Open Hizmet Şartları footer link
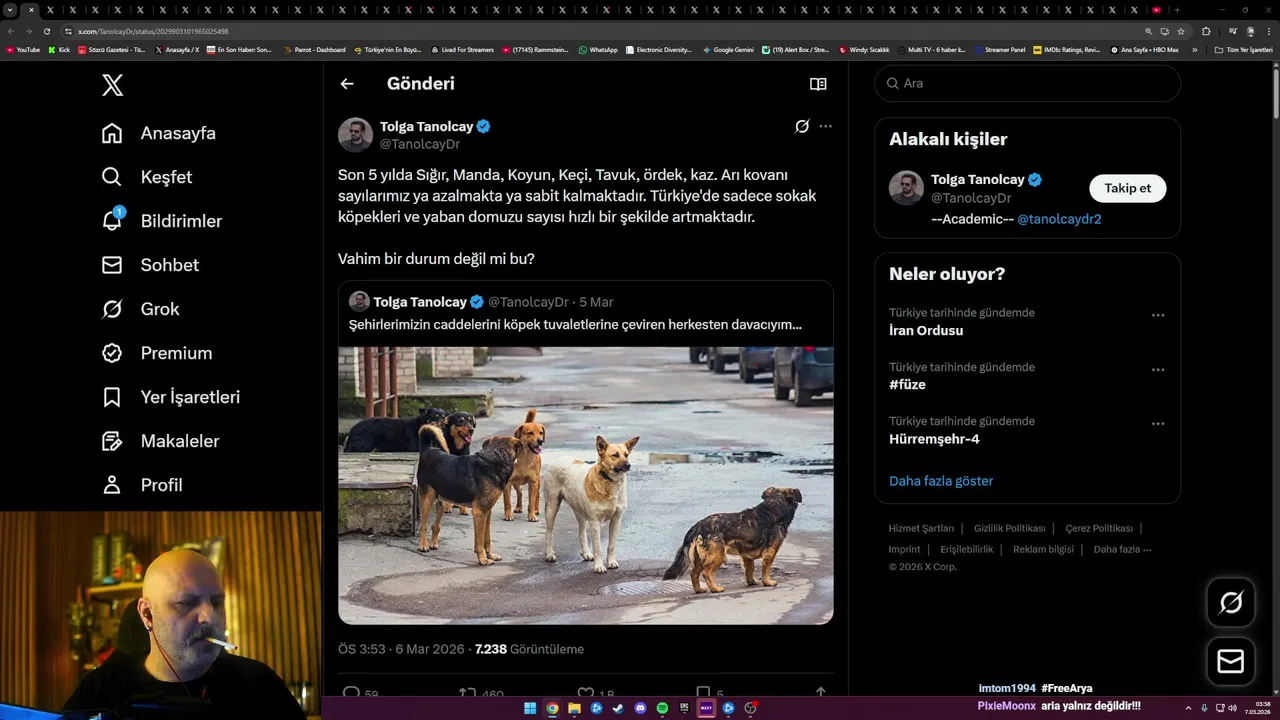This screenshot has width=1280, height=720. pyautogui.click(x=921, y=528)
